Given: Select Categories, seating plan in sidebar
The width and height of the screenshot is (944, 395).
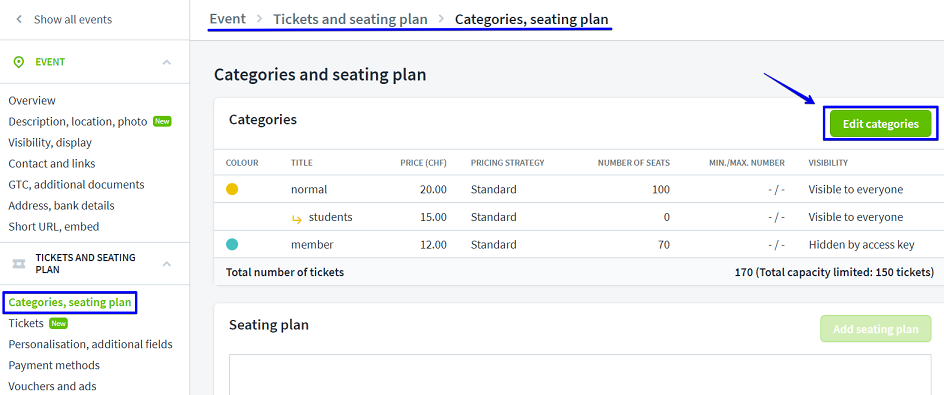Looking at the screenshot, I should [x=70, y=302].
